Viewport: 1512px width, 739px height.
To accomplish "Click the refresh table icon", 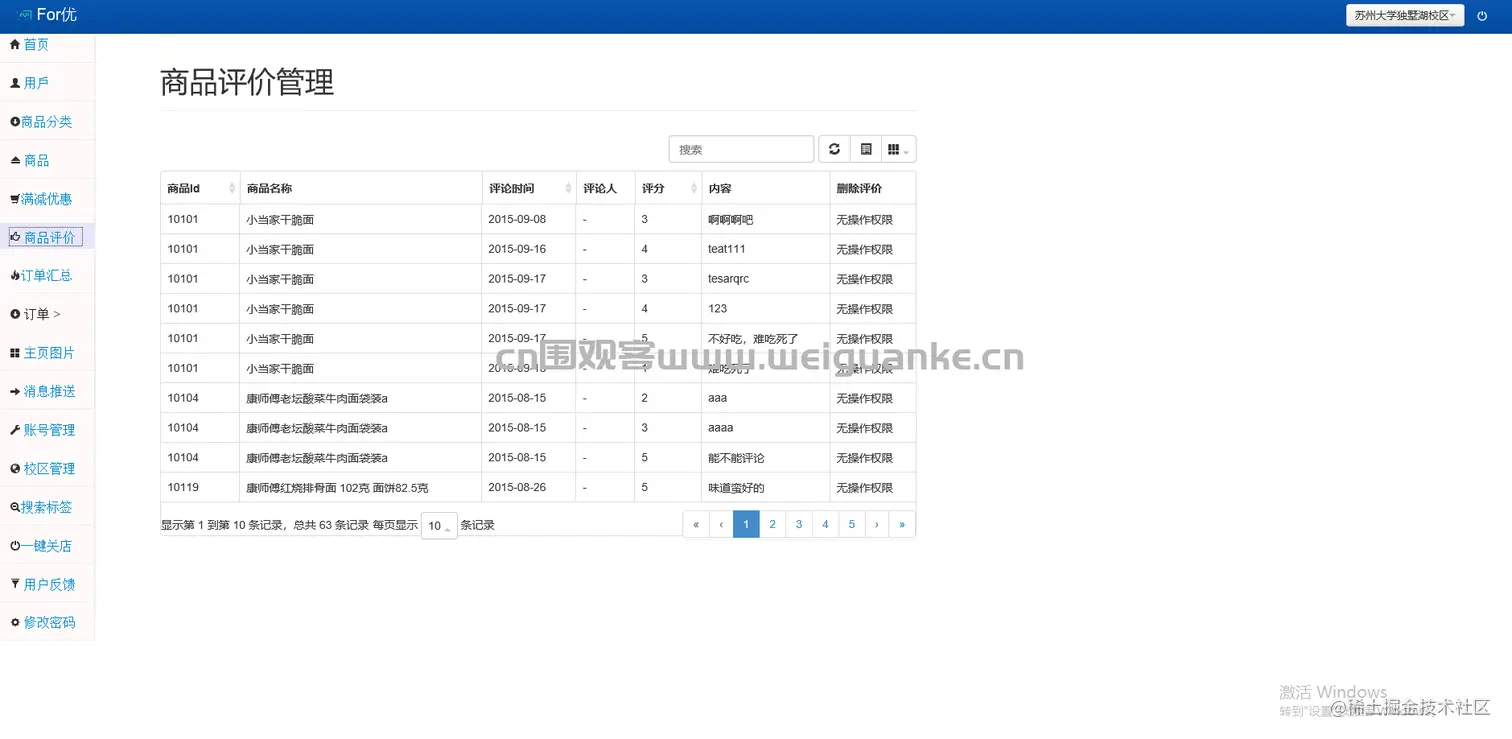I will 834,149.
